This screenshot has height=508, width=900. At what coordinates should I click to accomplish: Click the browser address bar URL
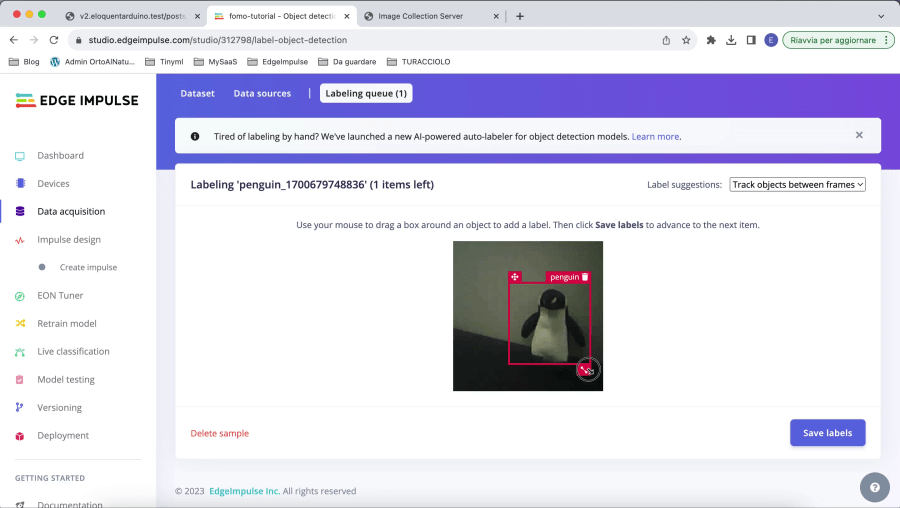pyautogui.click(x=218, y=40)
